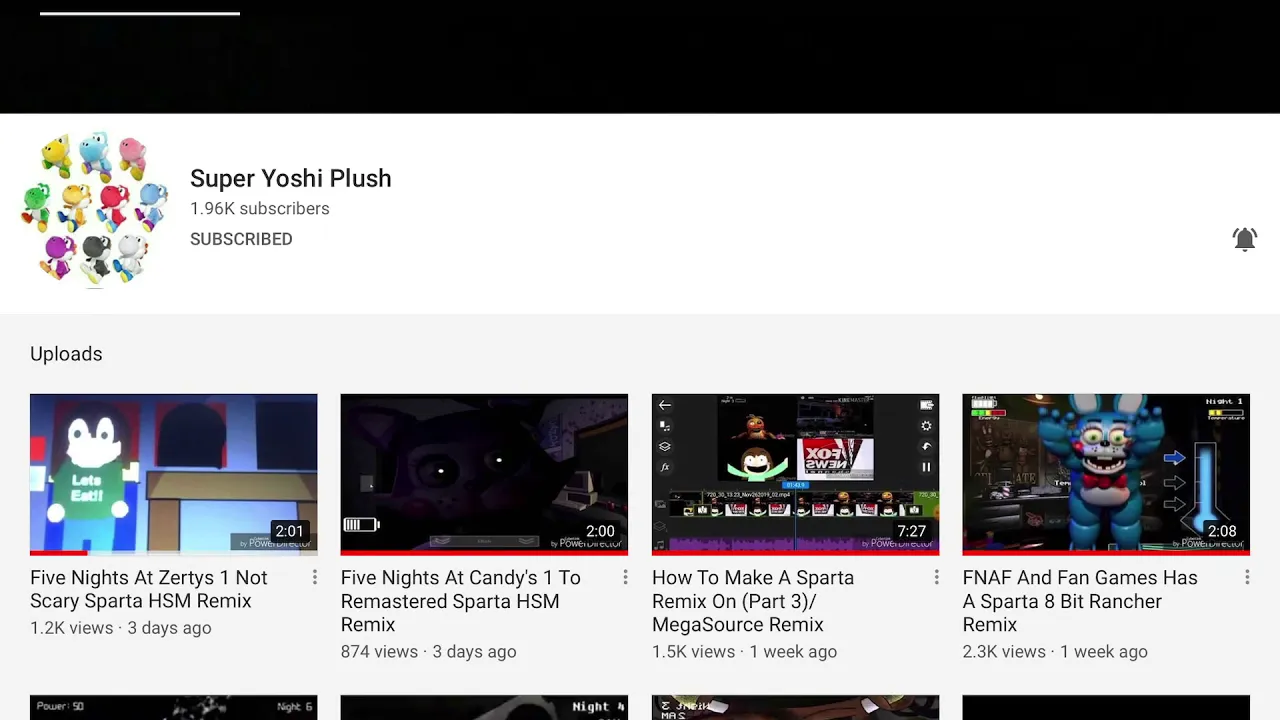
Task: Open options menu for Five Nights At Candy's video
Action: tap(625, 577)
